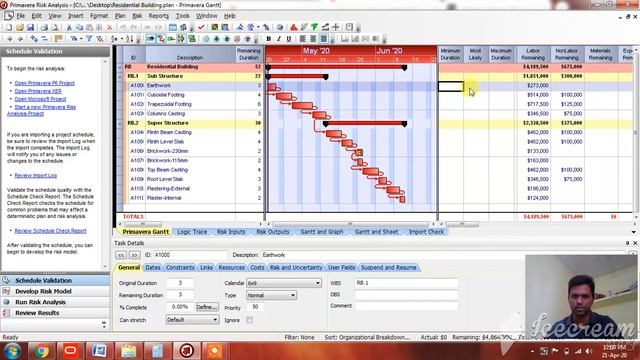640x360 pixels.
Task: Switch to the Gantt and Graph tab
Action: (x=322, y=232)
